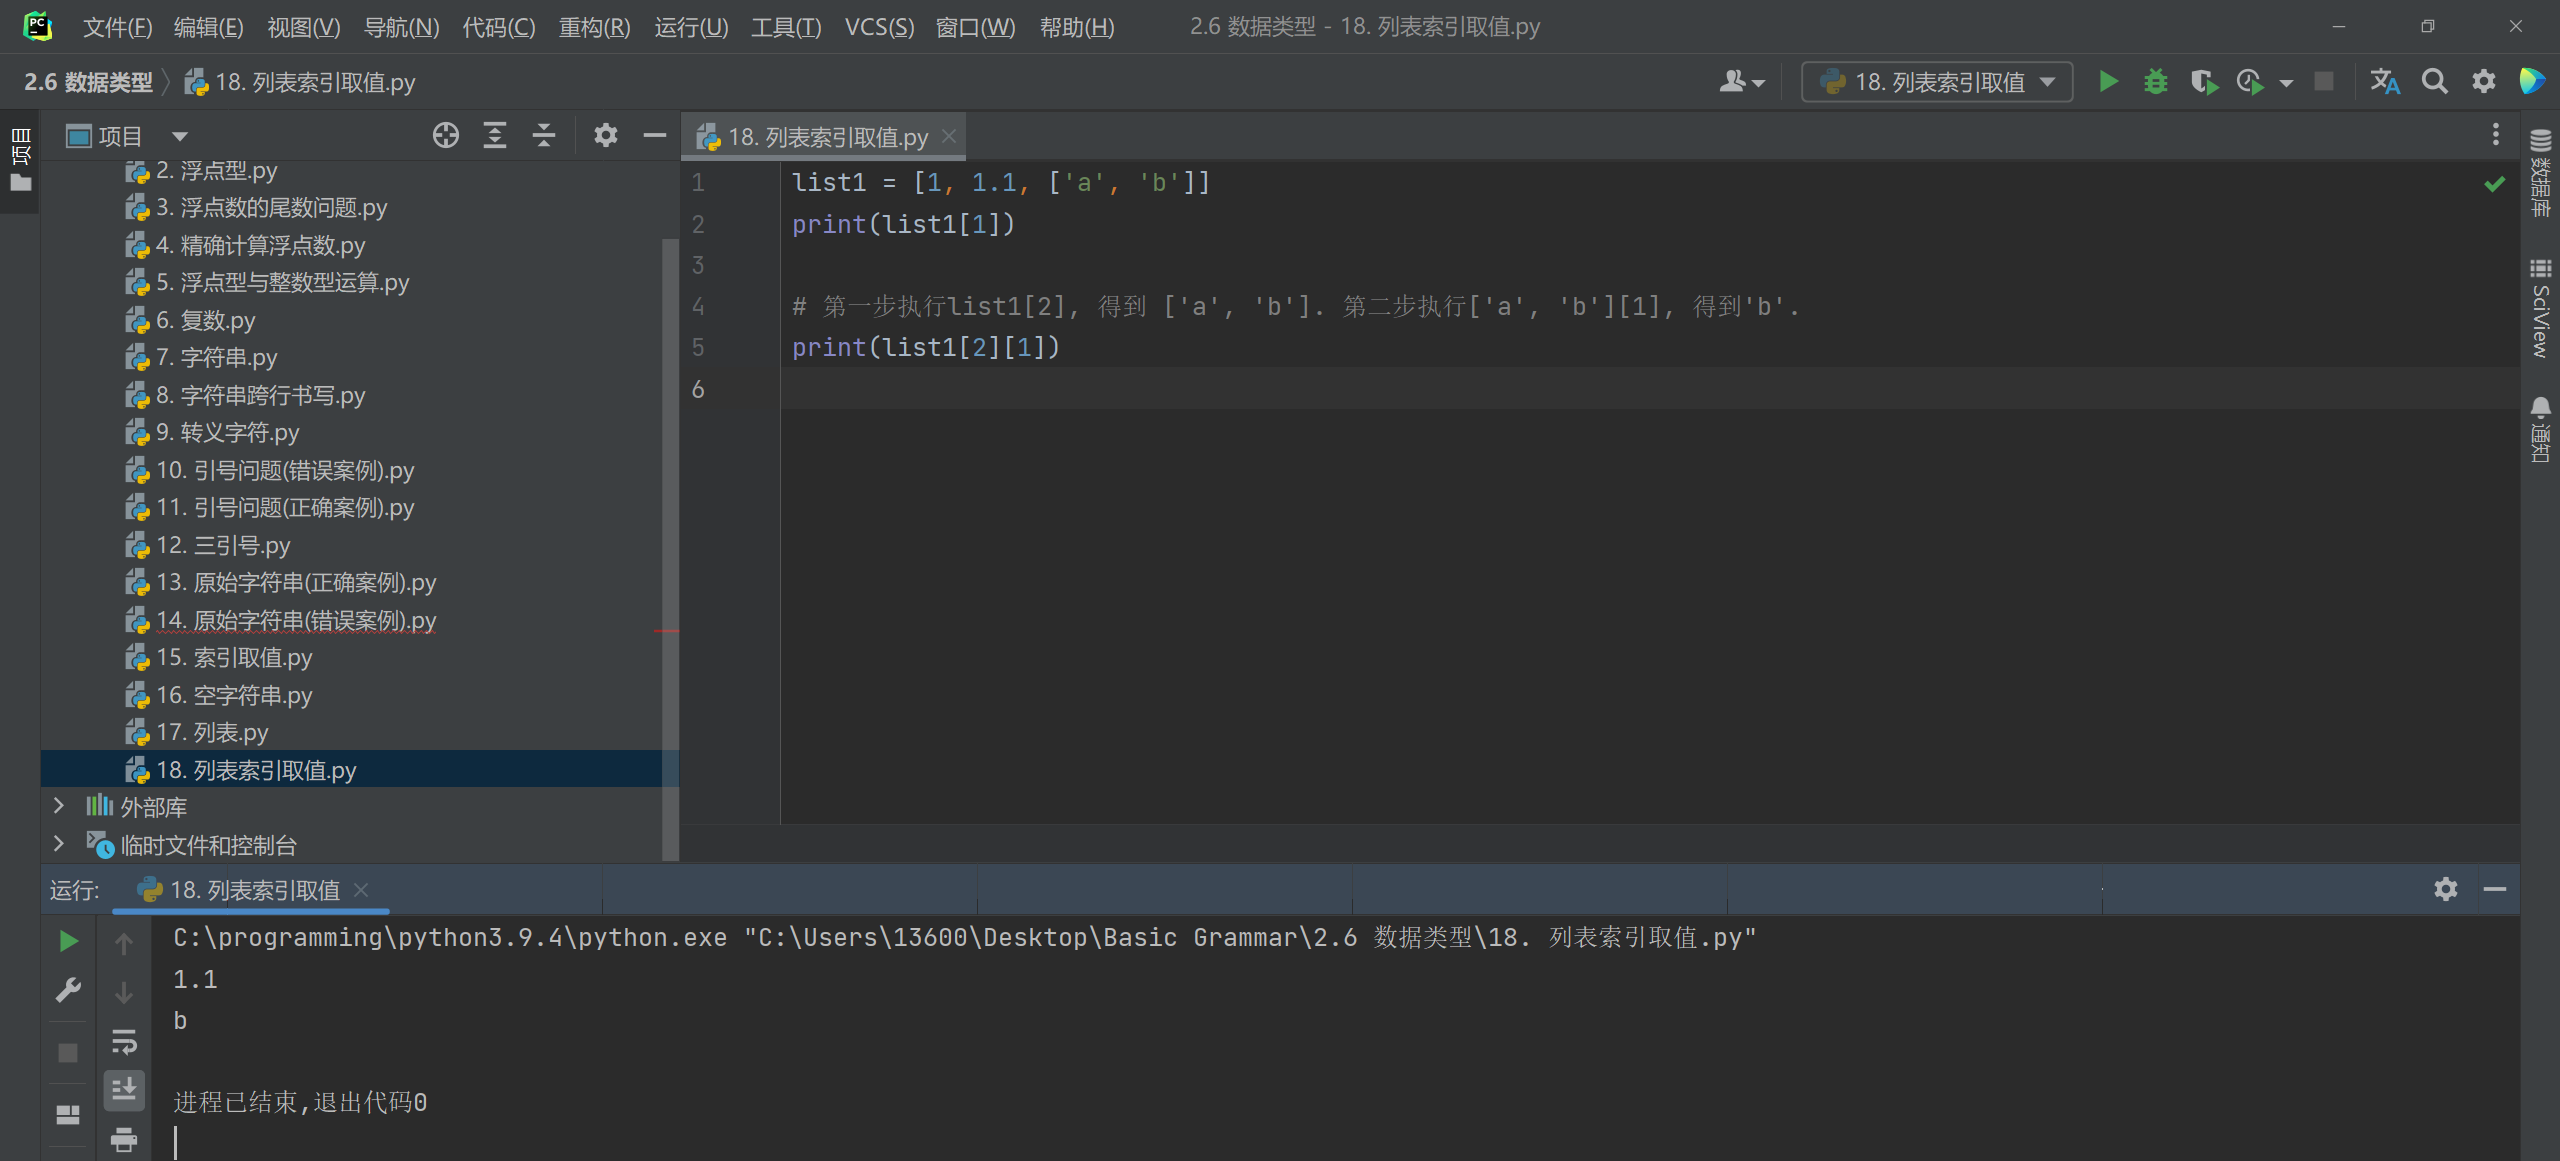Run with coverage shield icon
Viewport: 2560px width, 1161px height.
2204,82
